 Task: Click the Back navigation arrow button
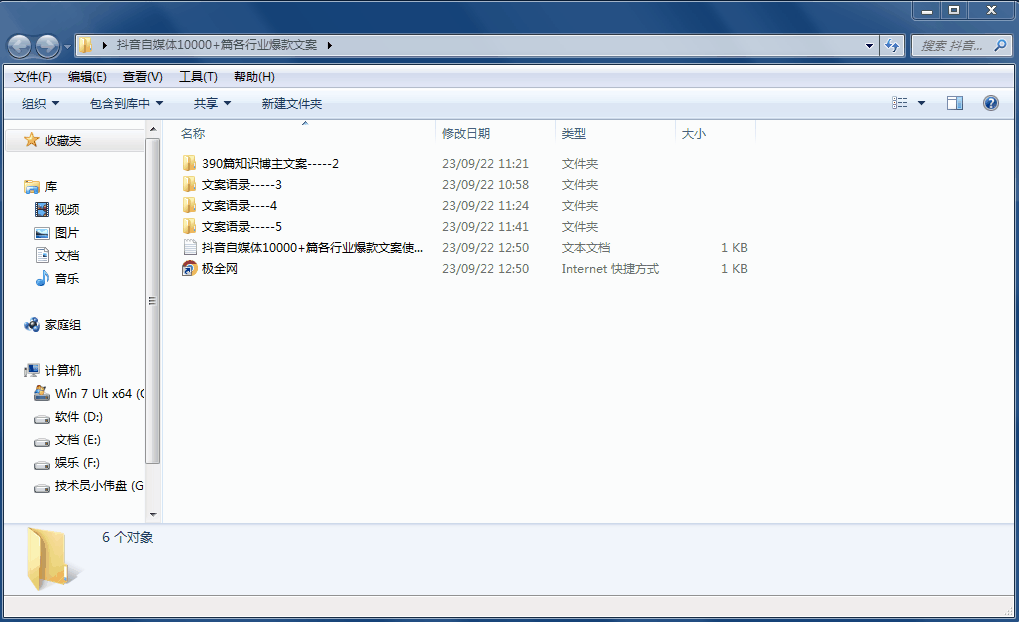pos(20,46)
